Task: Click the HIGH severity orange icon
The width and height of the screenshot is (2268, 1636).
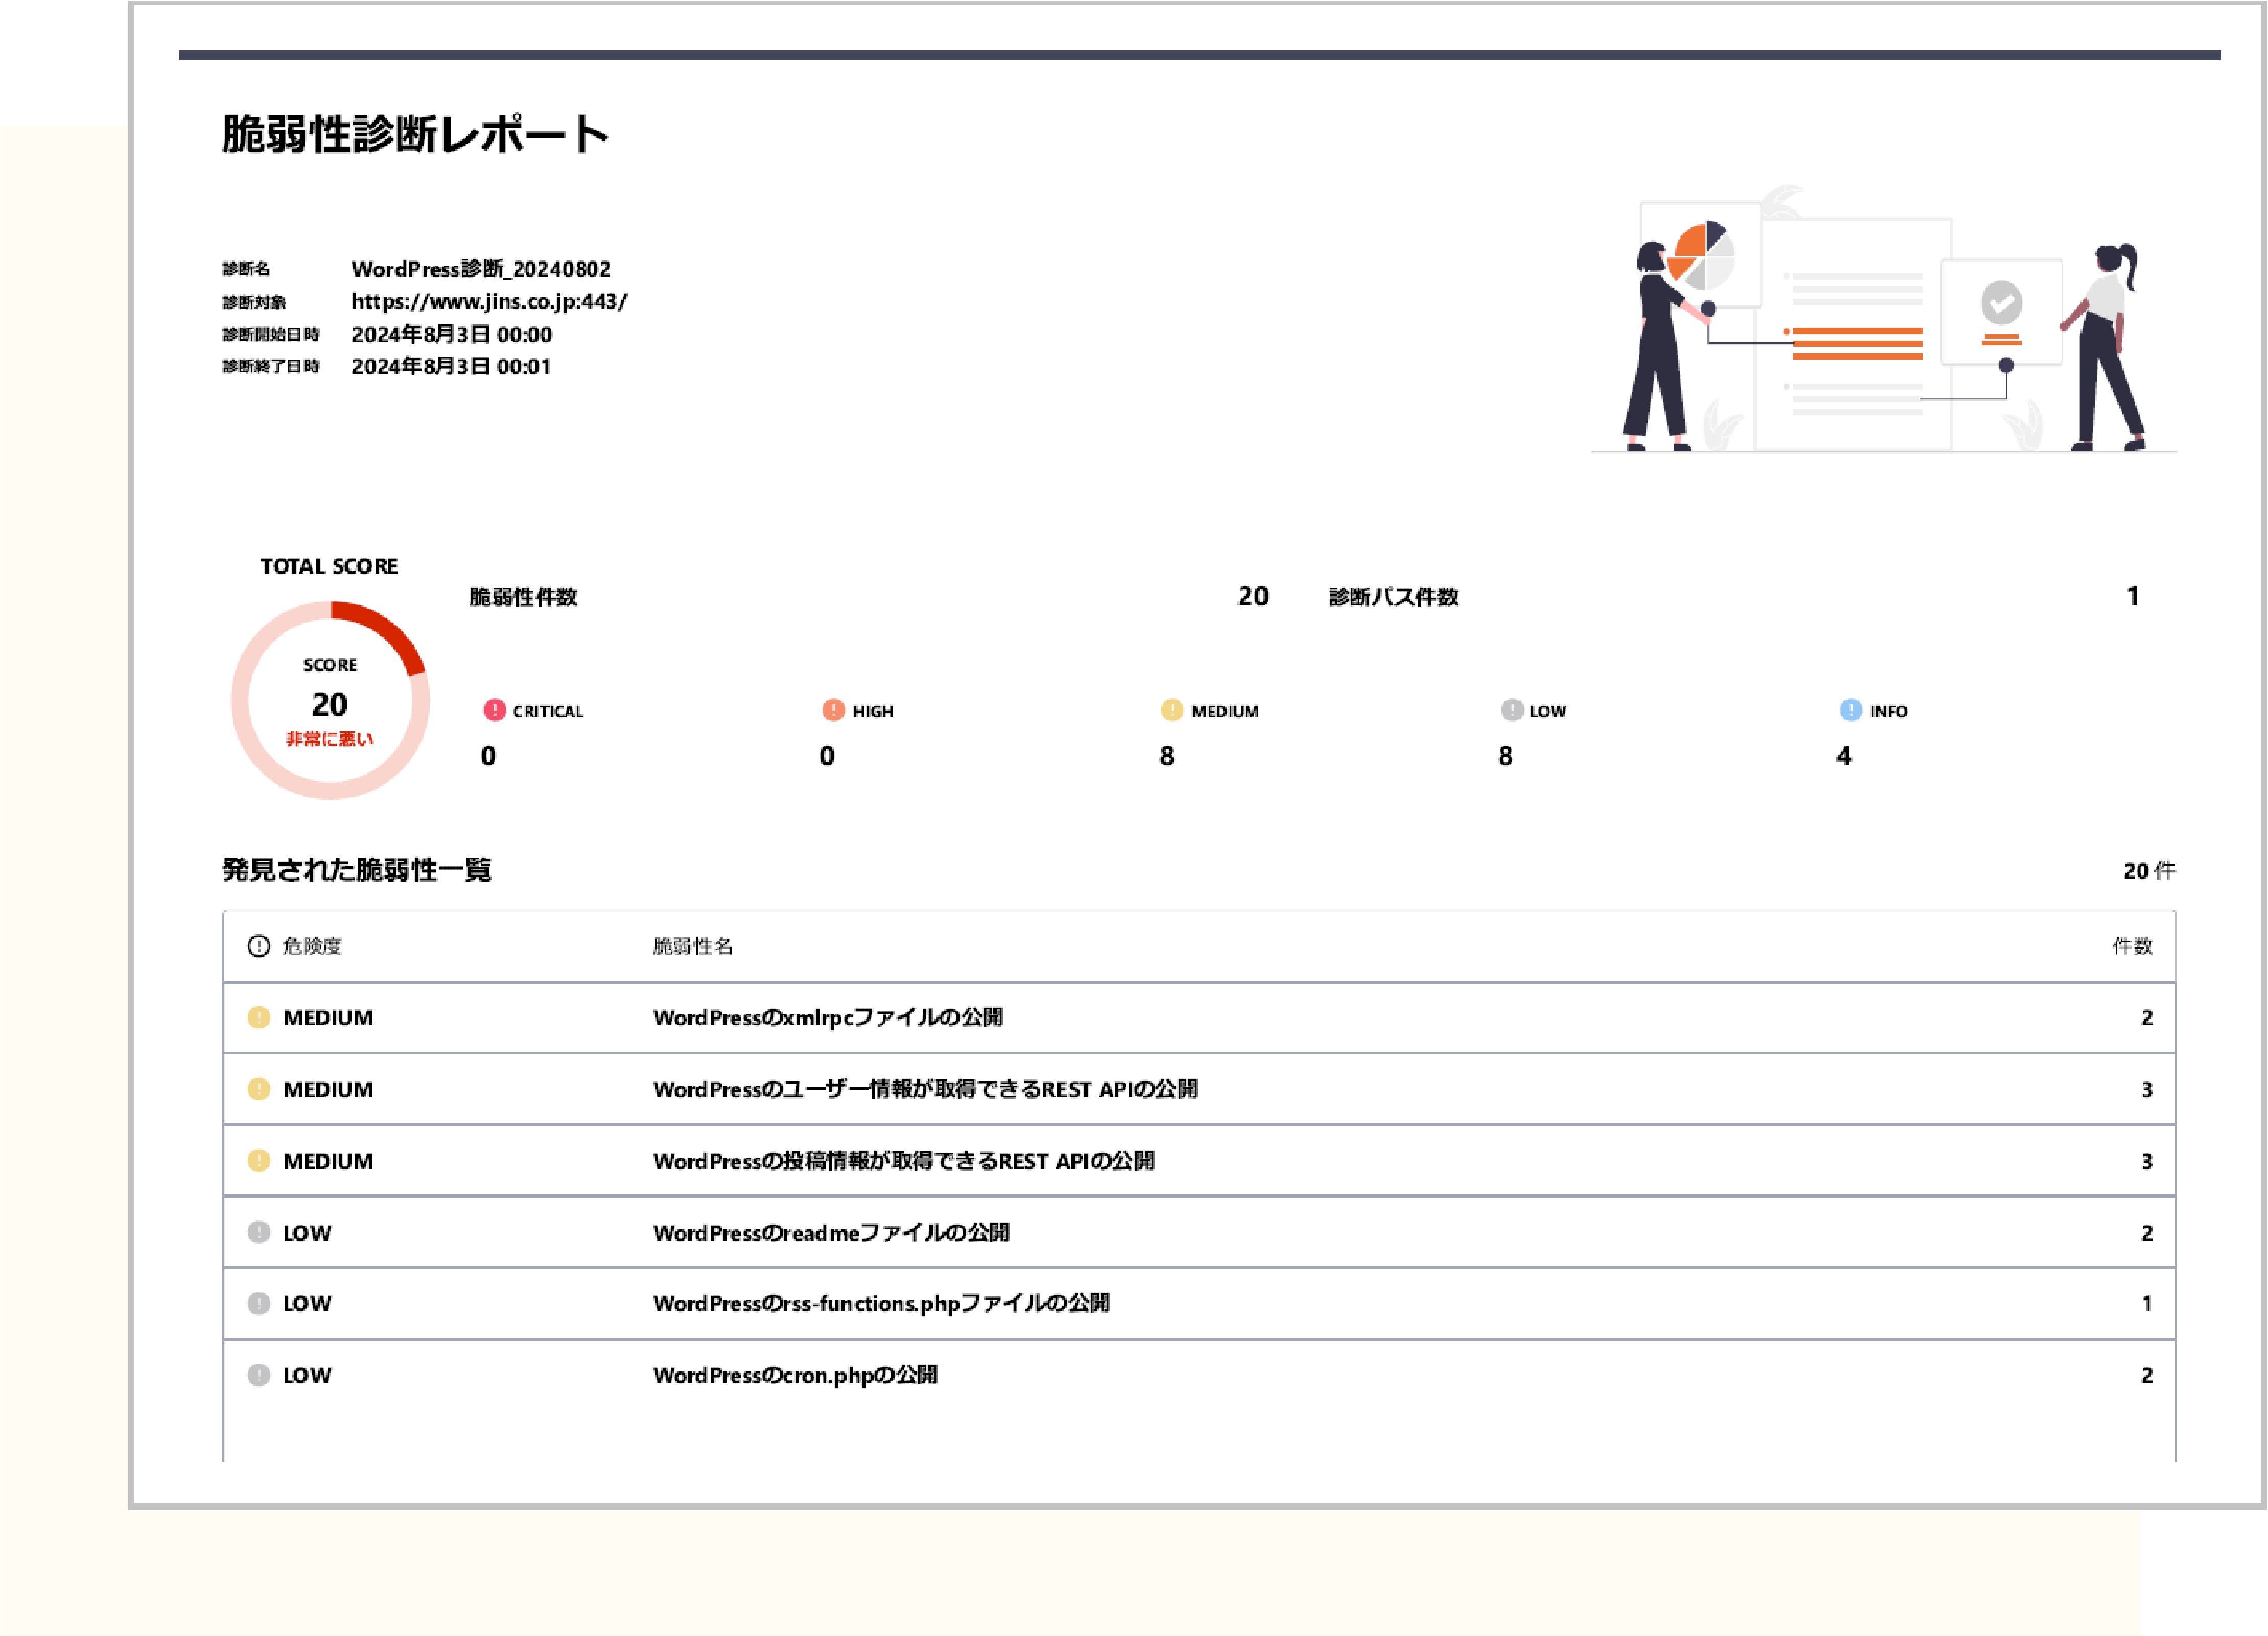Action: pos(833,710)
